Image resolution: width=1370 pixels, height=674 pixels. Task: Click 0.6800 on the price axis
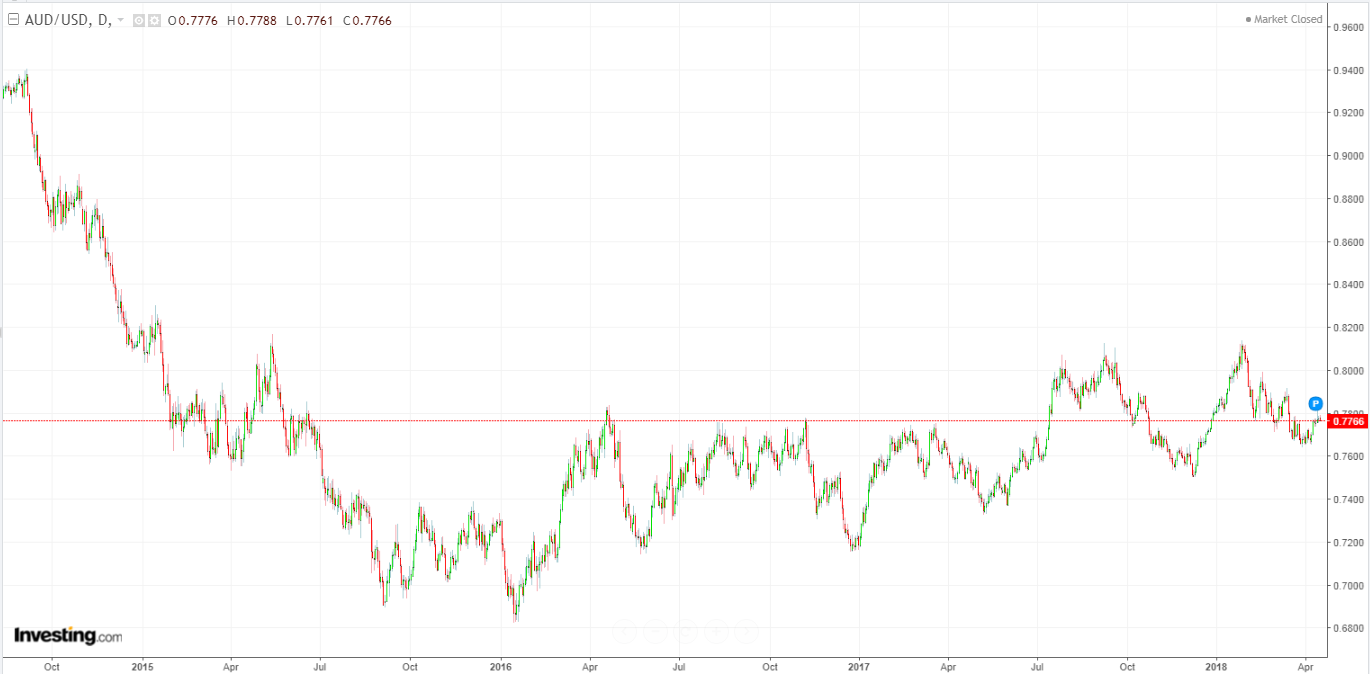point(1347,628)
